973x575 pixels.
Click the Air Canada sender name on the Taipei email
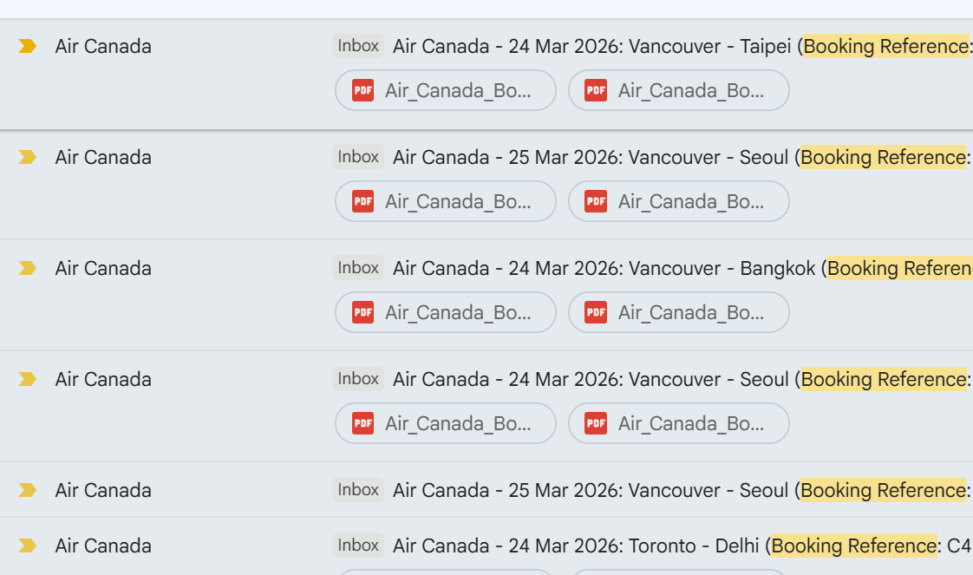pos(103,46)
